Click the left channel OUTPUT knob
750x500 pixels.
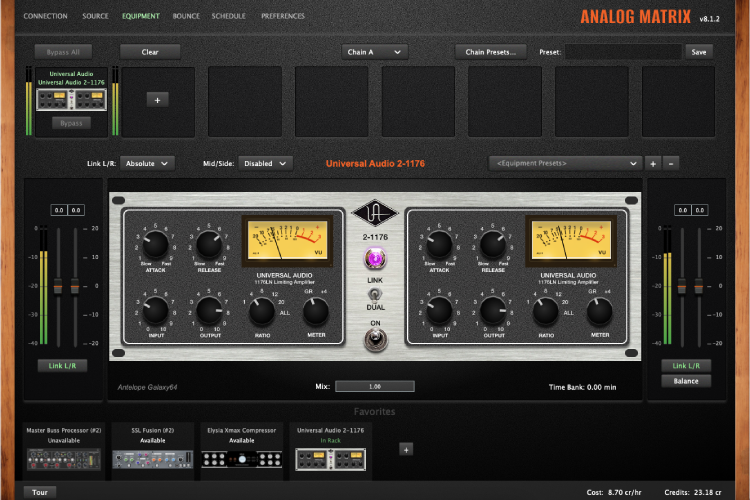[209, 310]
